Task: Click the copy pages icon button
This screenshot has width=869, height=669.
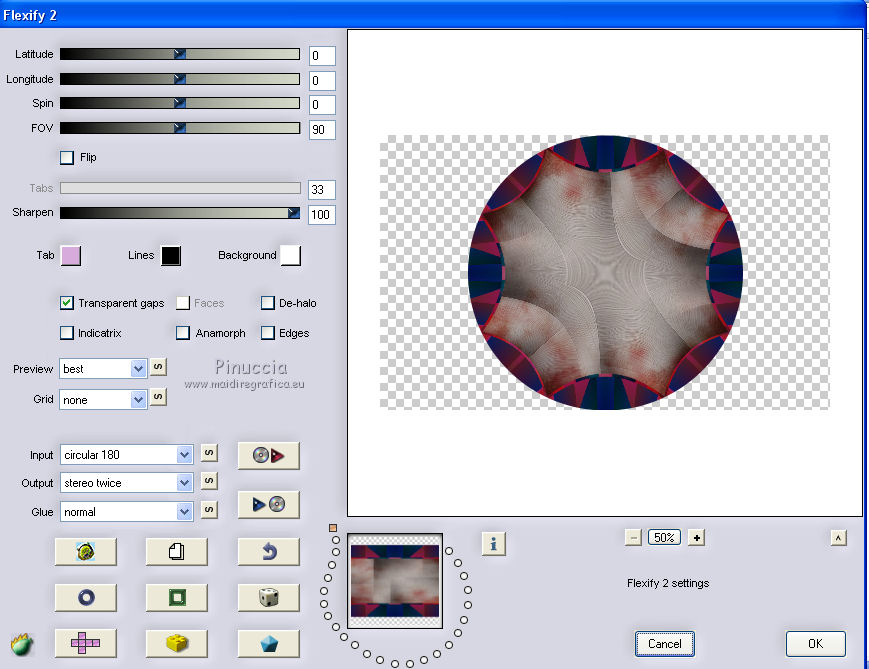Action: (177, 551)
